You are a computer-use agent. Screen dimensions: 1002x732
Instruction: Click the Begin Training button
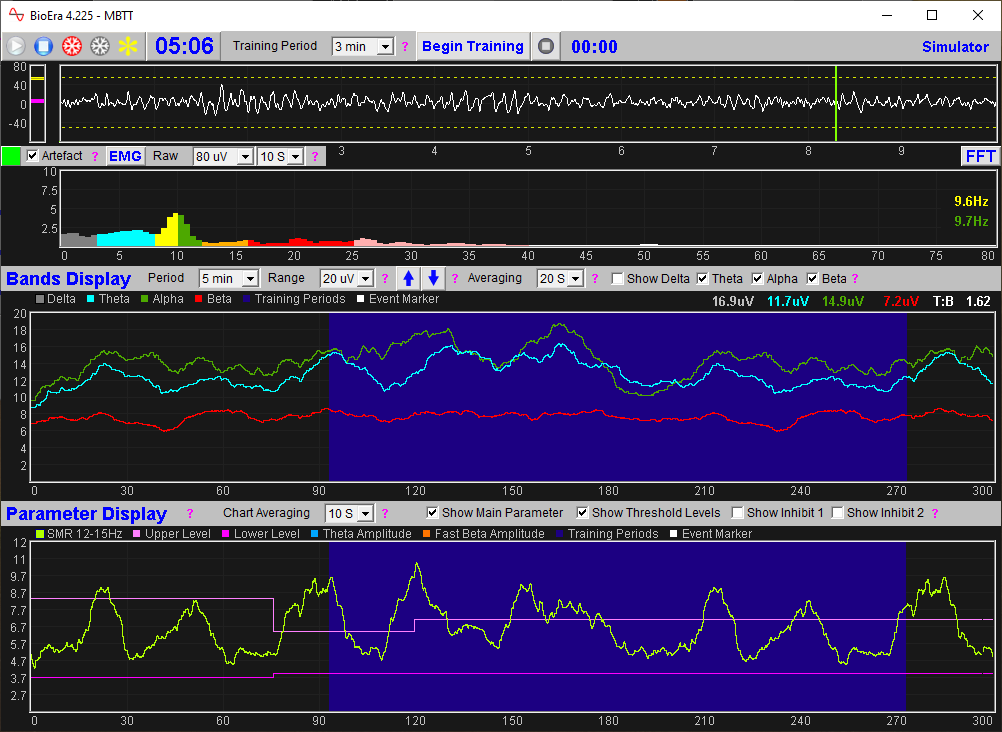pyautogui.click(x=472, y=46)
